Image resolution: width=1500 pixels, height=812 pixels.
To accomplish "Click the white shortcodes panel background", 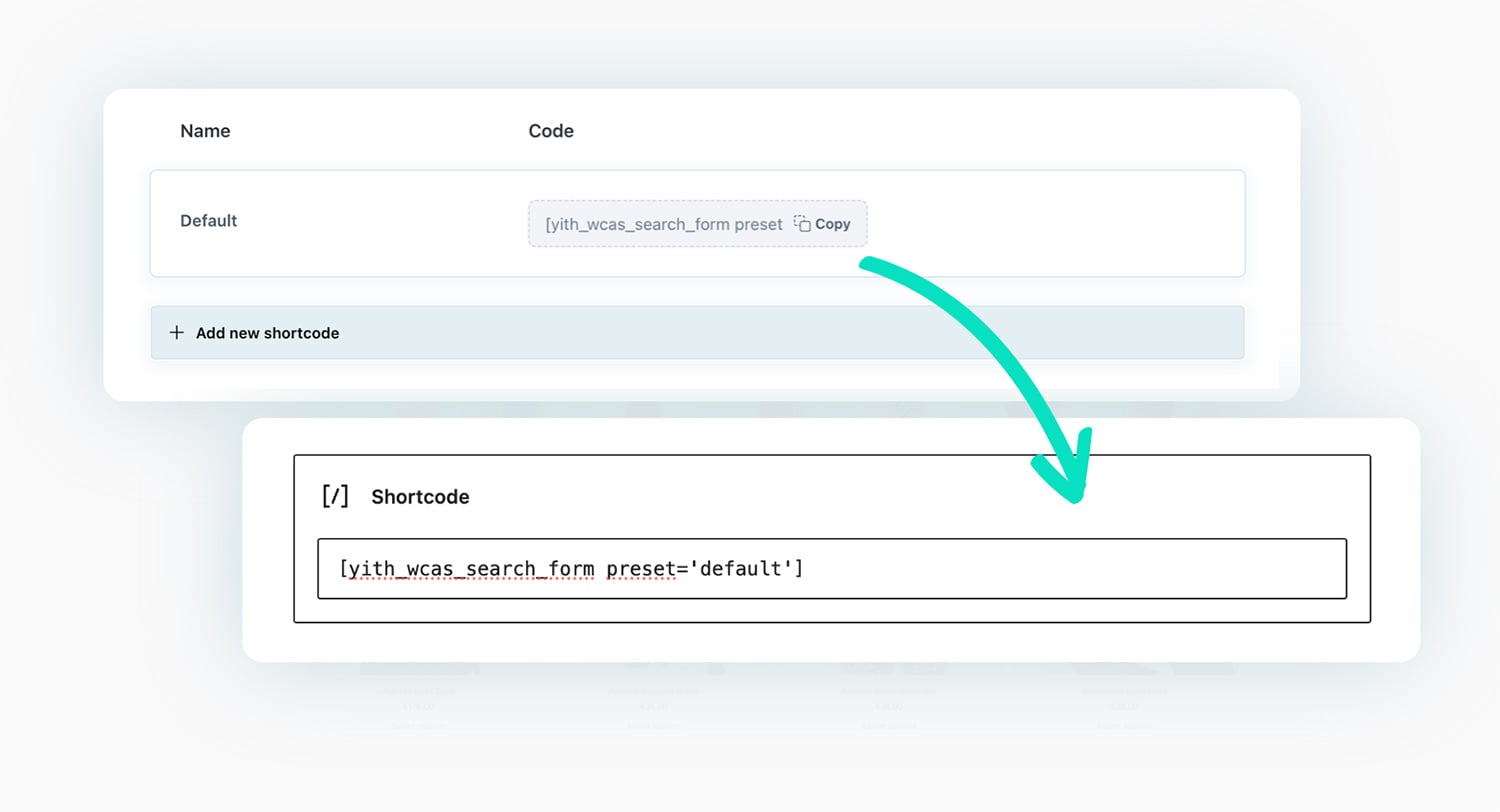I will [x=400, y=380].
